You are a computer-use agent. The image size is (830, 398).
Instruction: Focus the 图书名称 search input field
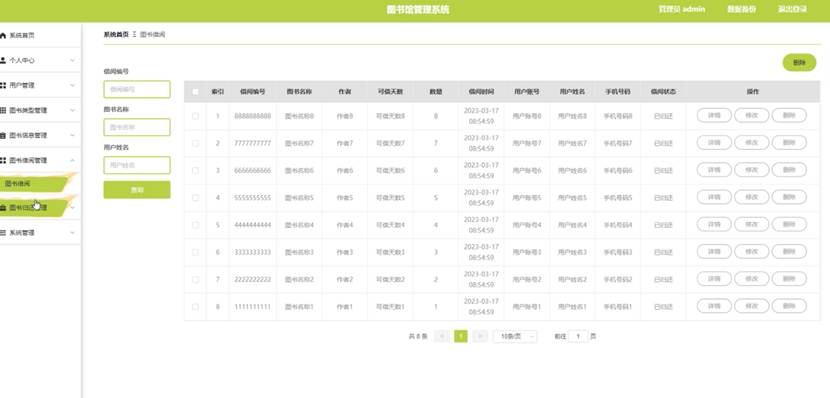(137, 128)
